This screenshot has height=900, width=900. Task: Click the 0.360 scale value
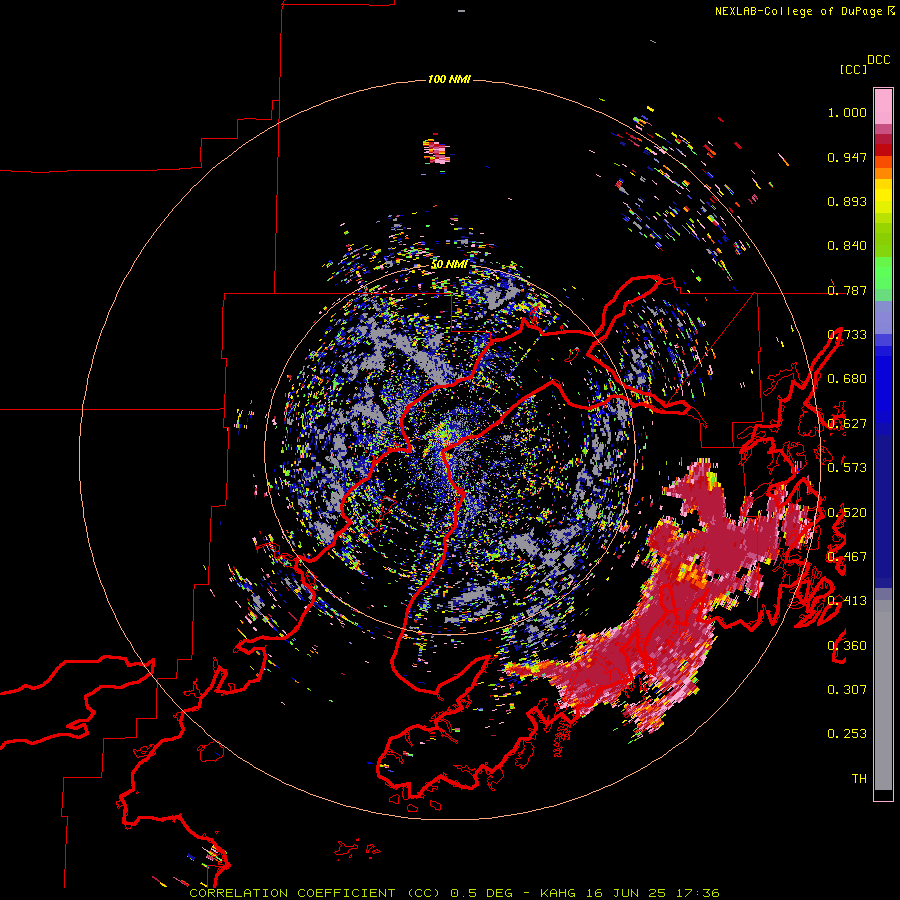(x=847, y=646)
